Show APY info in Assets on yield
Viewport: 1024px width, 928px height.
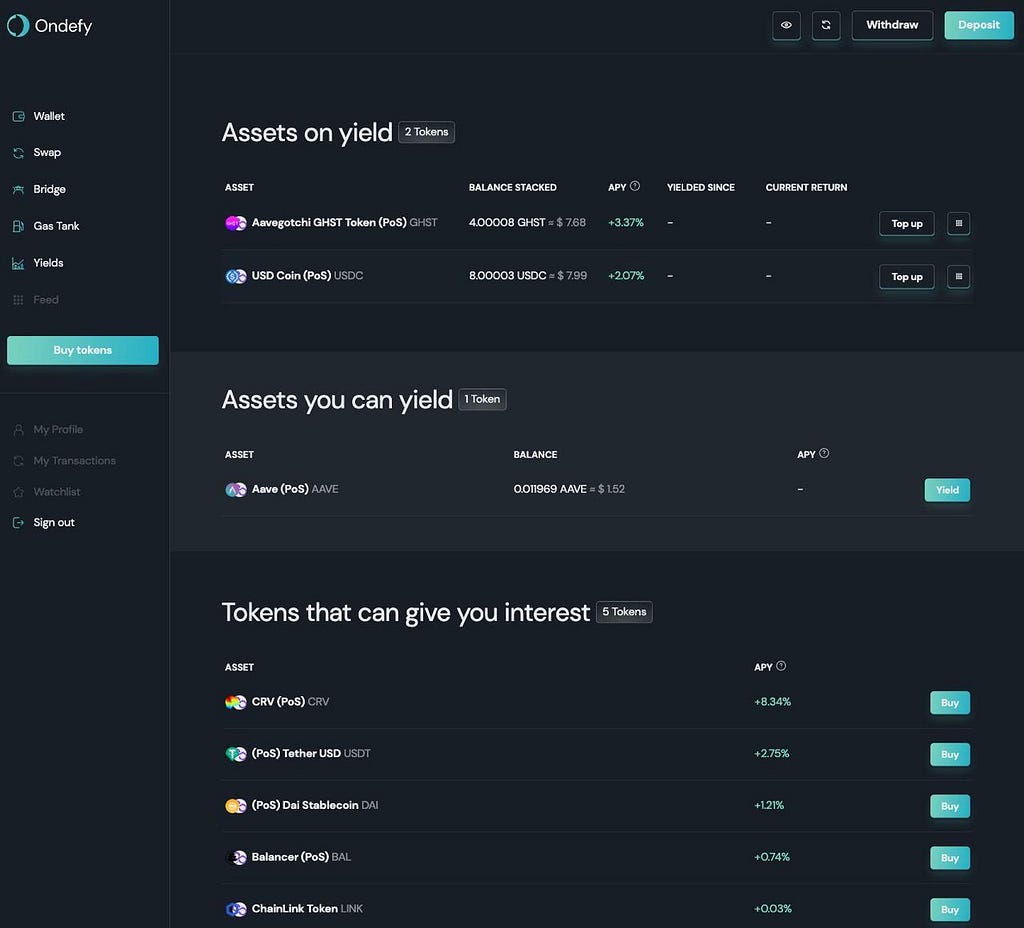point(635,187)
